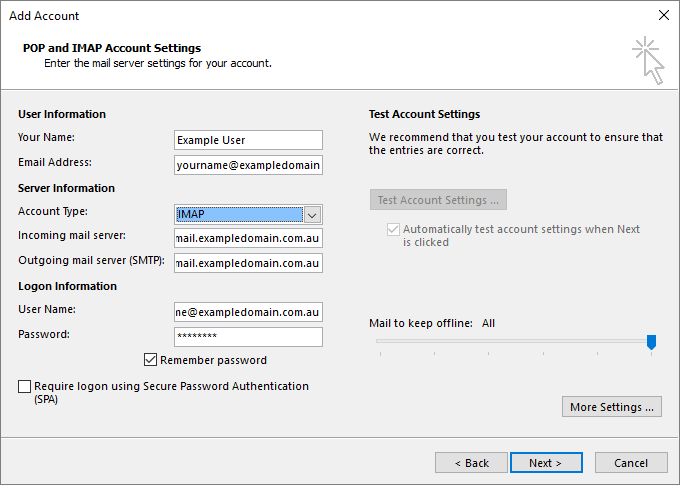Image resolution: width=680 pixels, height=485 pixels.
Task: Cancel the account setup
Action: click(631, 463)
